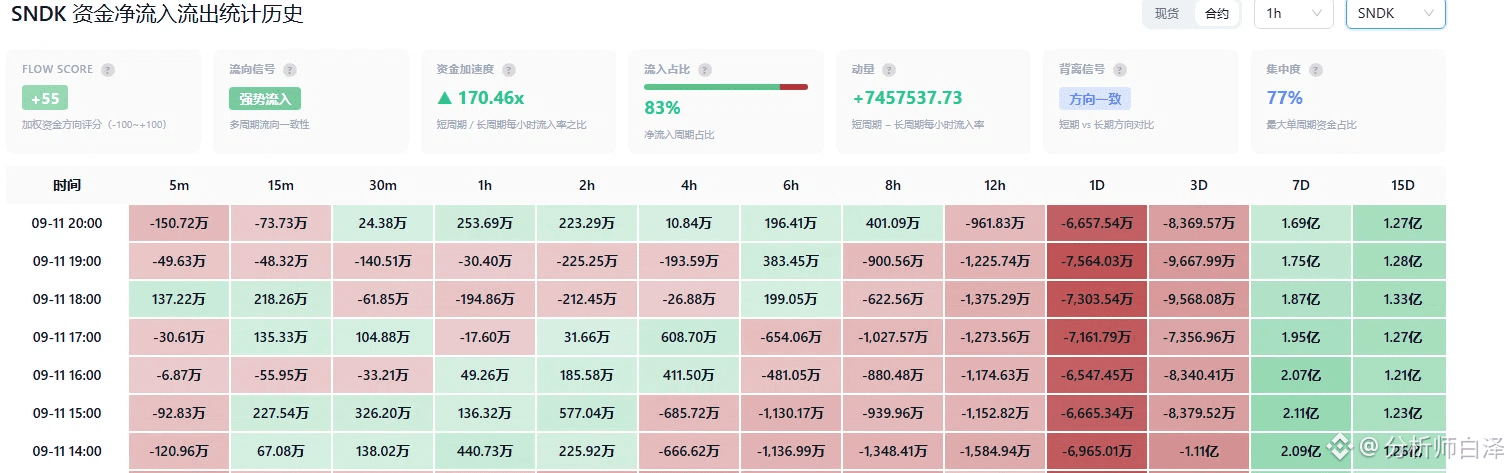Click the 7D column header
Image resolution: width=1512 pixels, height=473 pixels.
1301,185
